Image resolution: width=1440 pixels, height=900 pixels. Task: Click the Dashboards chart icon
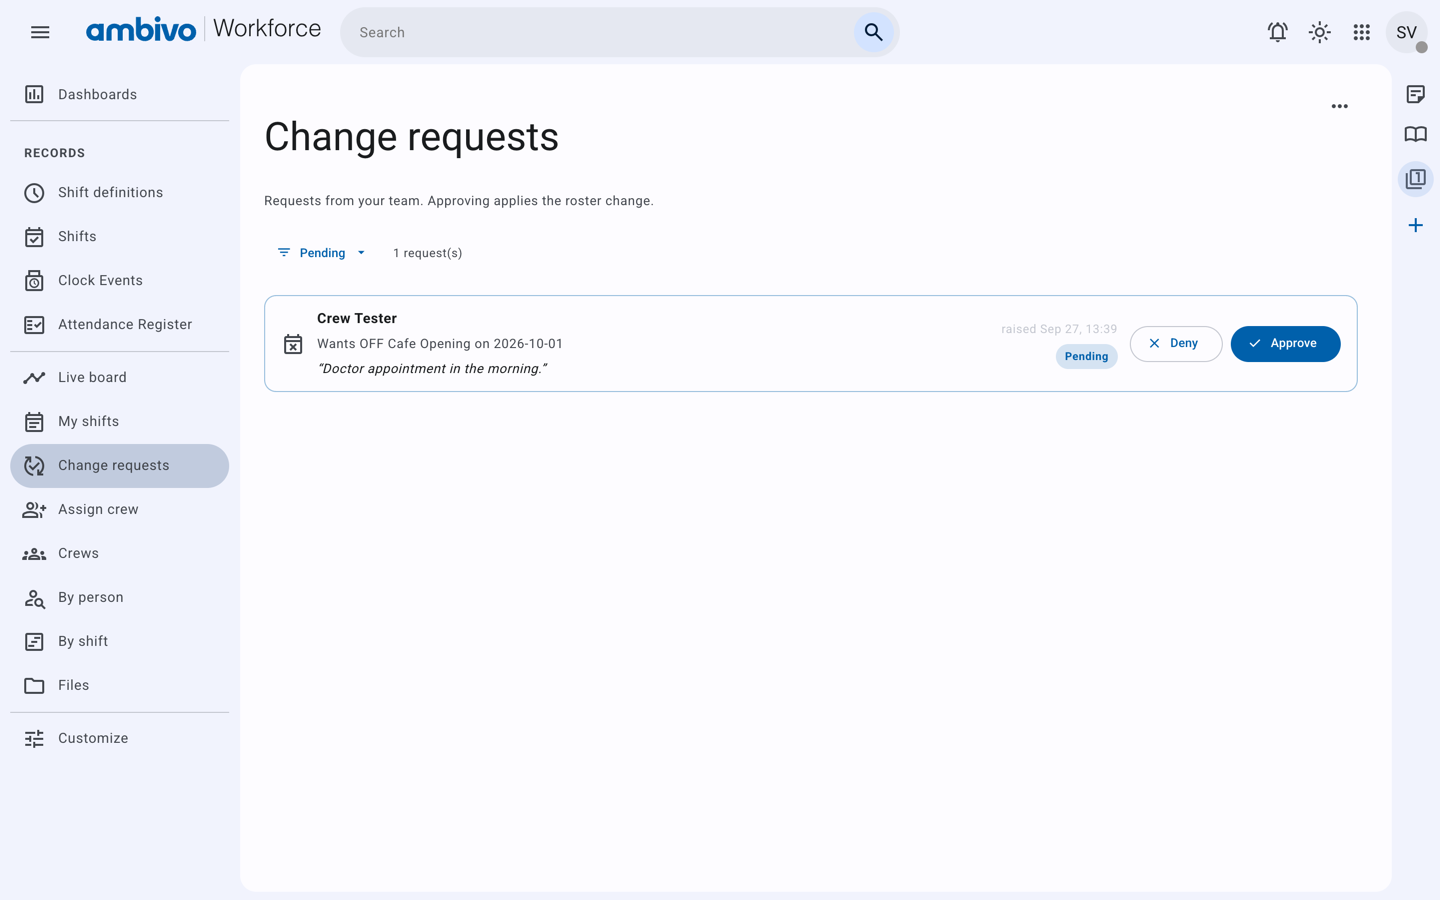point(34,94)
